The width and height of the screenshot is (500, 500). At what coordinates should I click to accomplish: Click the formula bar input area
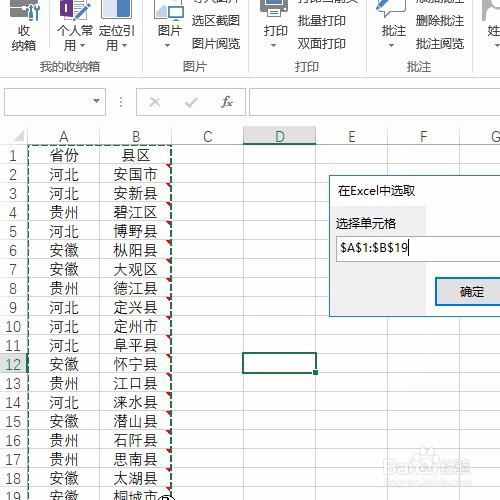[375, 102]
